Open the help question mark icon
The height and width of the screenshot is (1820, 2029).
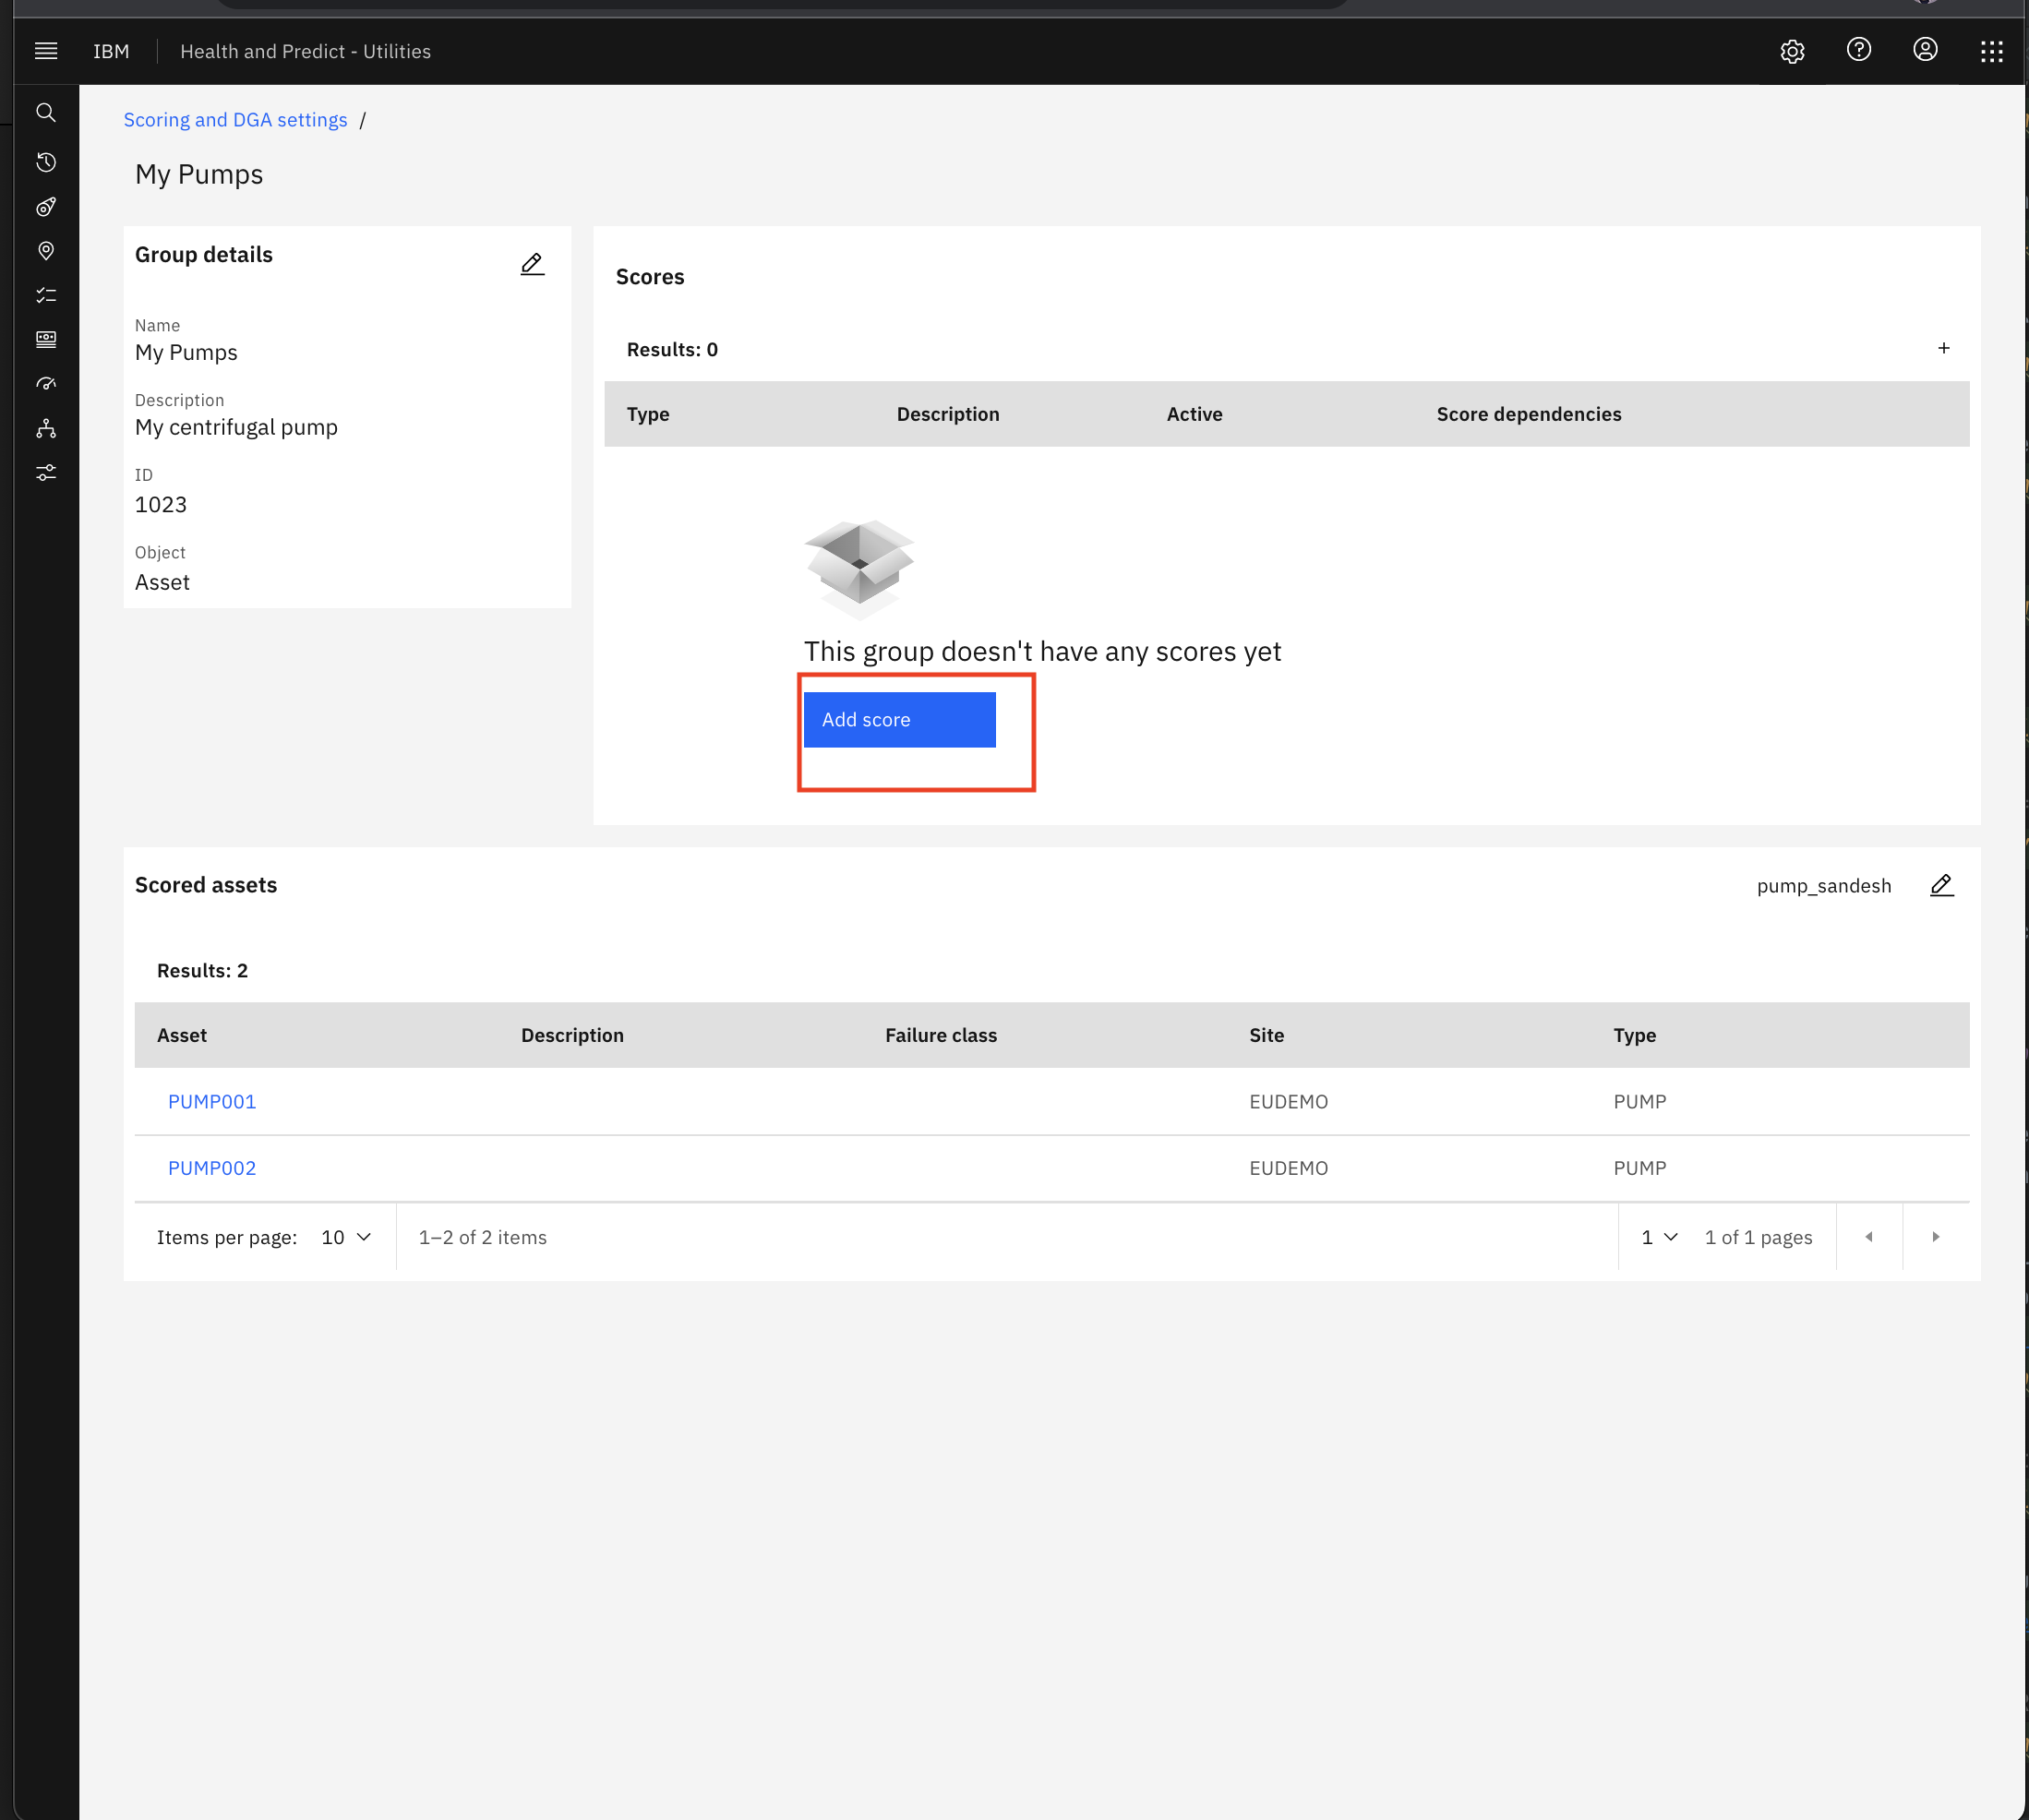click(x=1858, y=50)
